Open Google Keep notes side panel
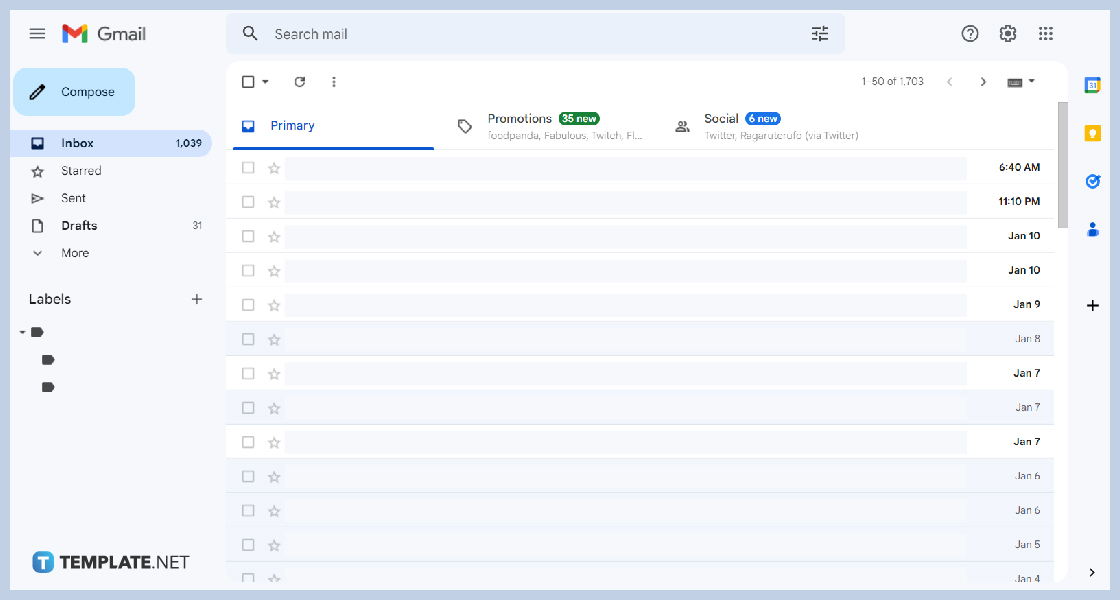 1092,132
